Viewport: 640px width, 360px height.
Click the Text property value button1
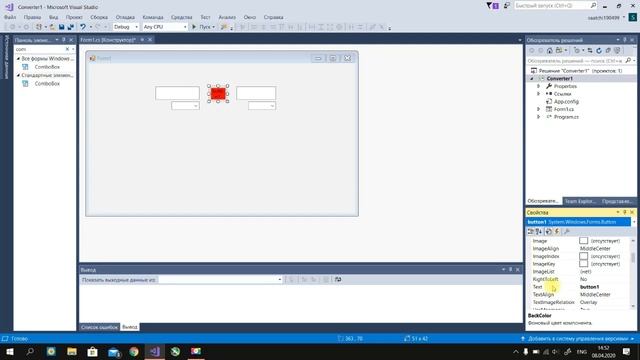click(x=589, y=287)
